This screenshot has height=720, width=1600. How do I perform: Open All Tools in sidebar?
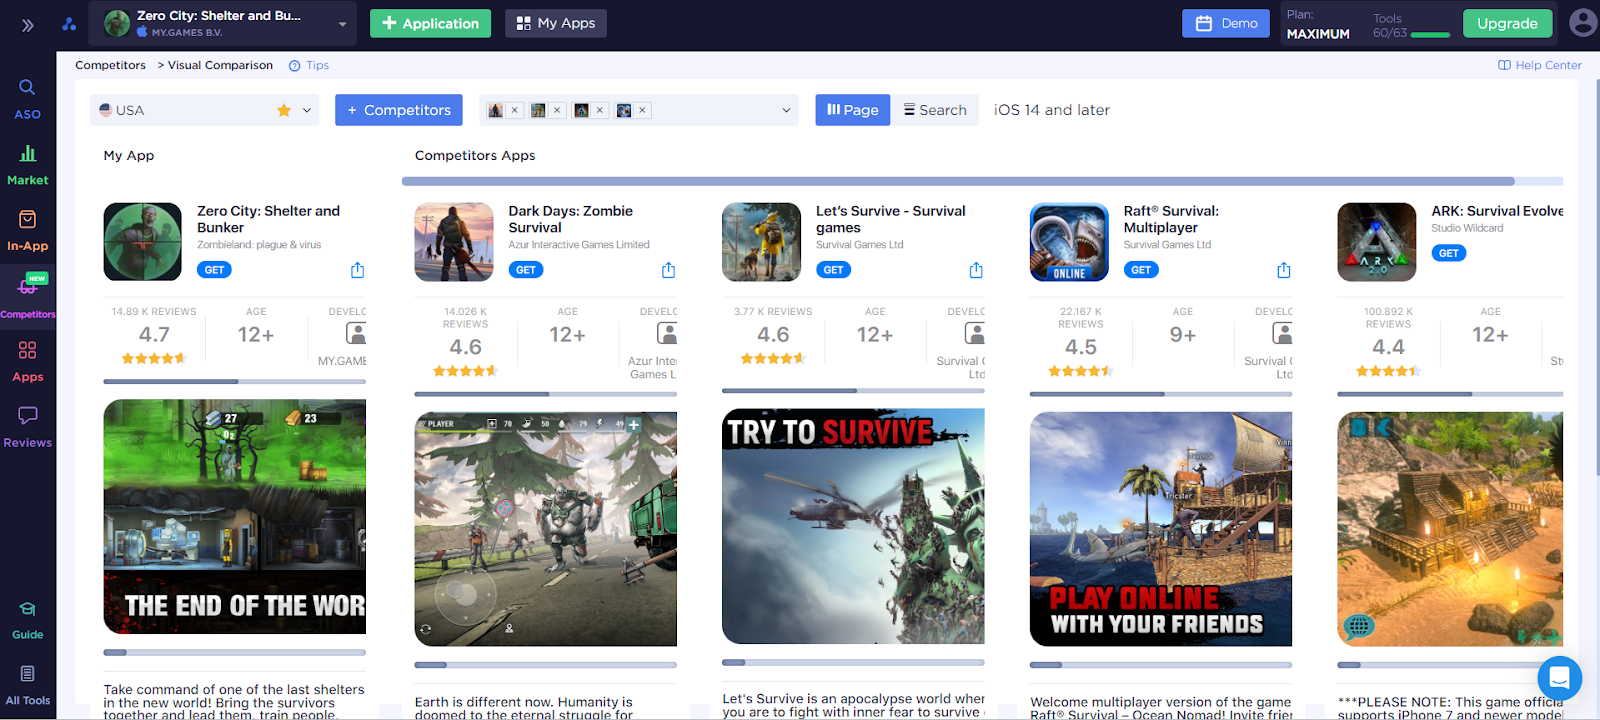(28, 686)
